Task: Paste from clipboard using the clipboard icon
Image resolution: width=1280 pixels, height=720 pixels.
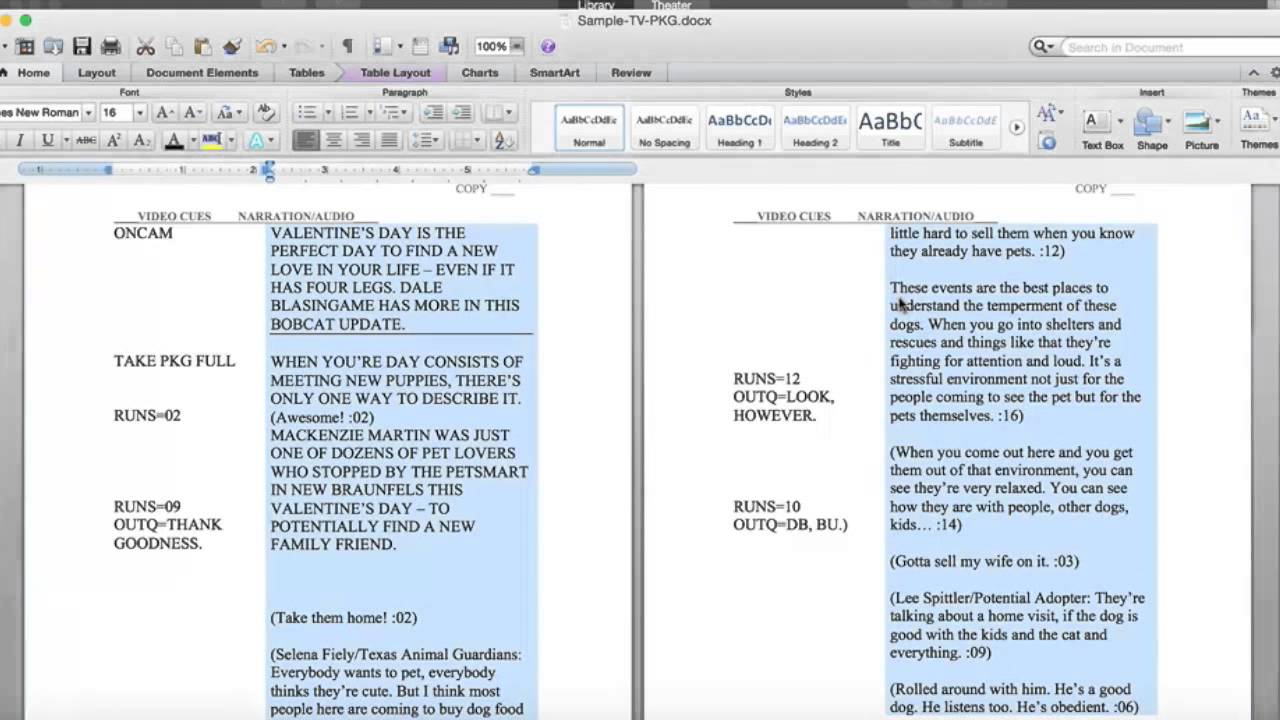Action: pos(203,46)
